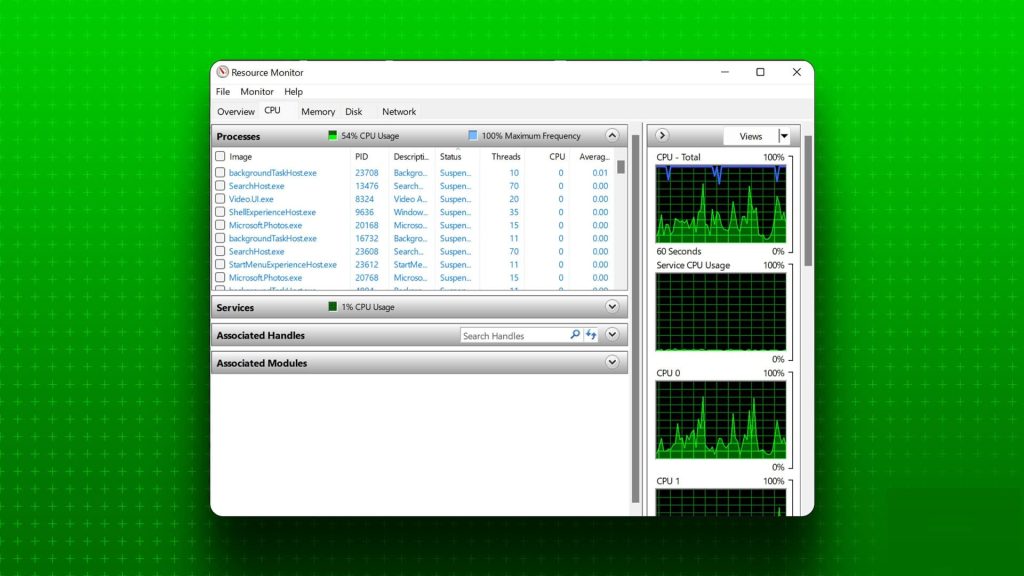Click the refresh handles icon beside the search box
Viewport: 1024px width, 576px height.
pos(591,334)
